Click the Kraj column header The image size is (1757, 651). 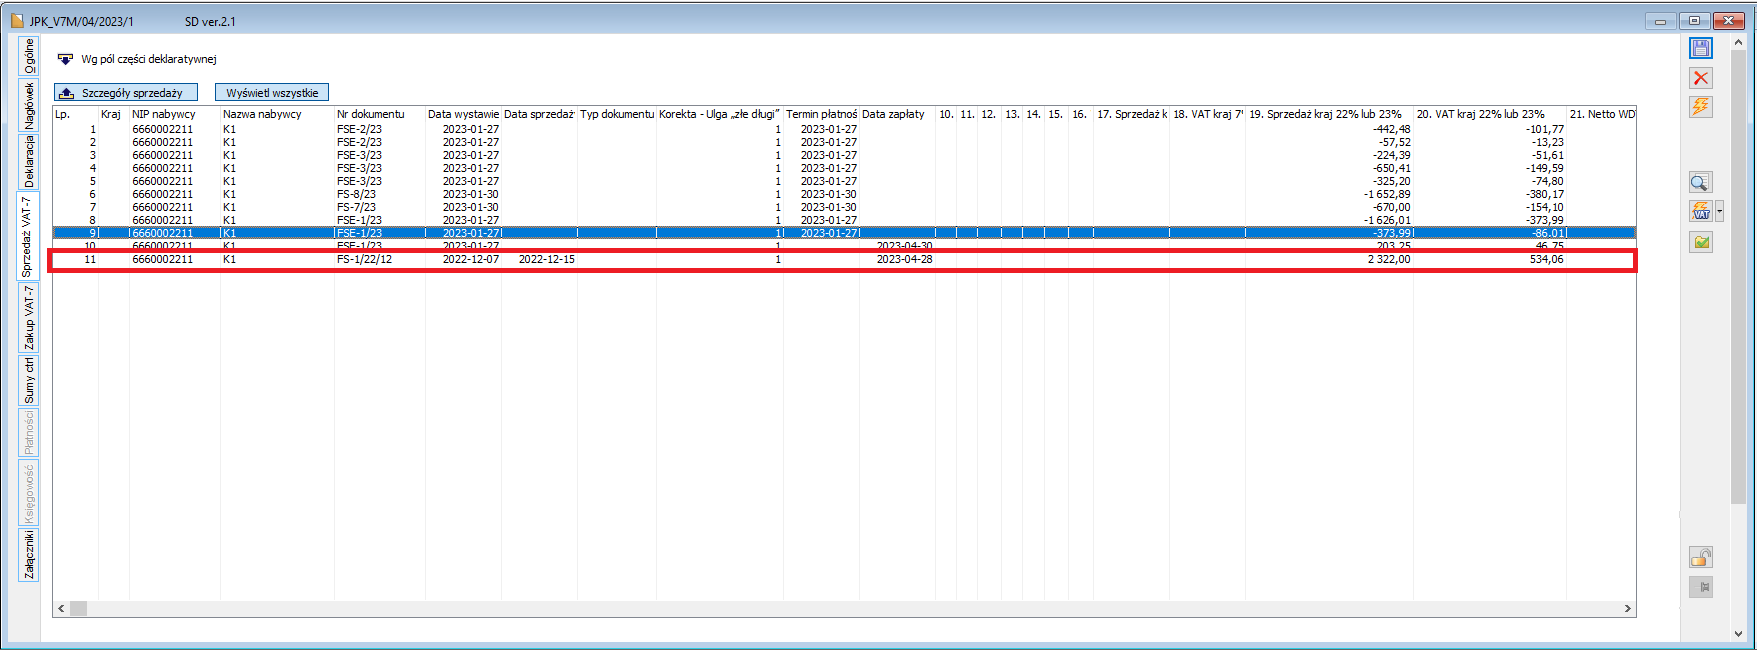point(113,114)
